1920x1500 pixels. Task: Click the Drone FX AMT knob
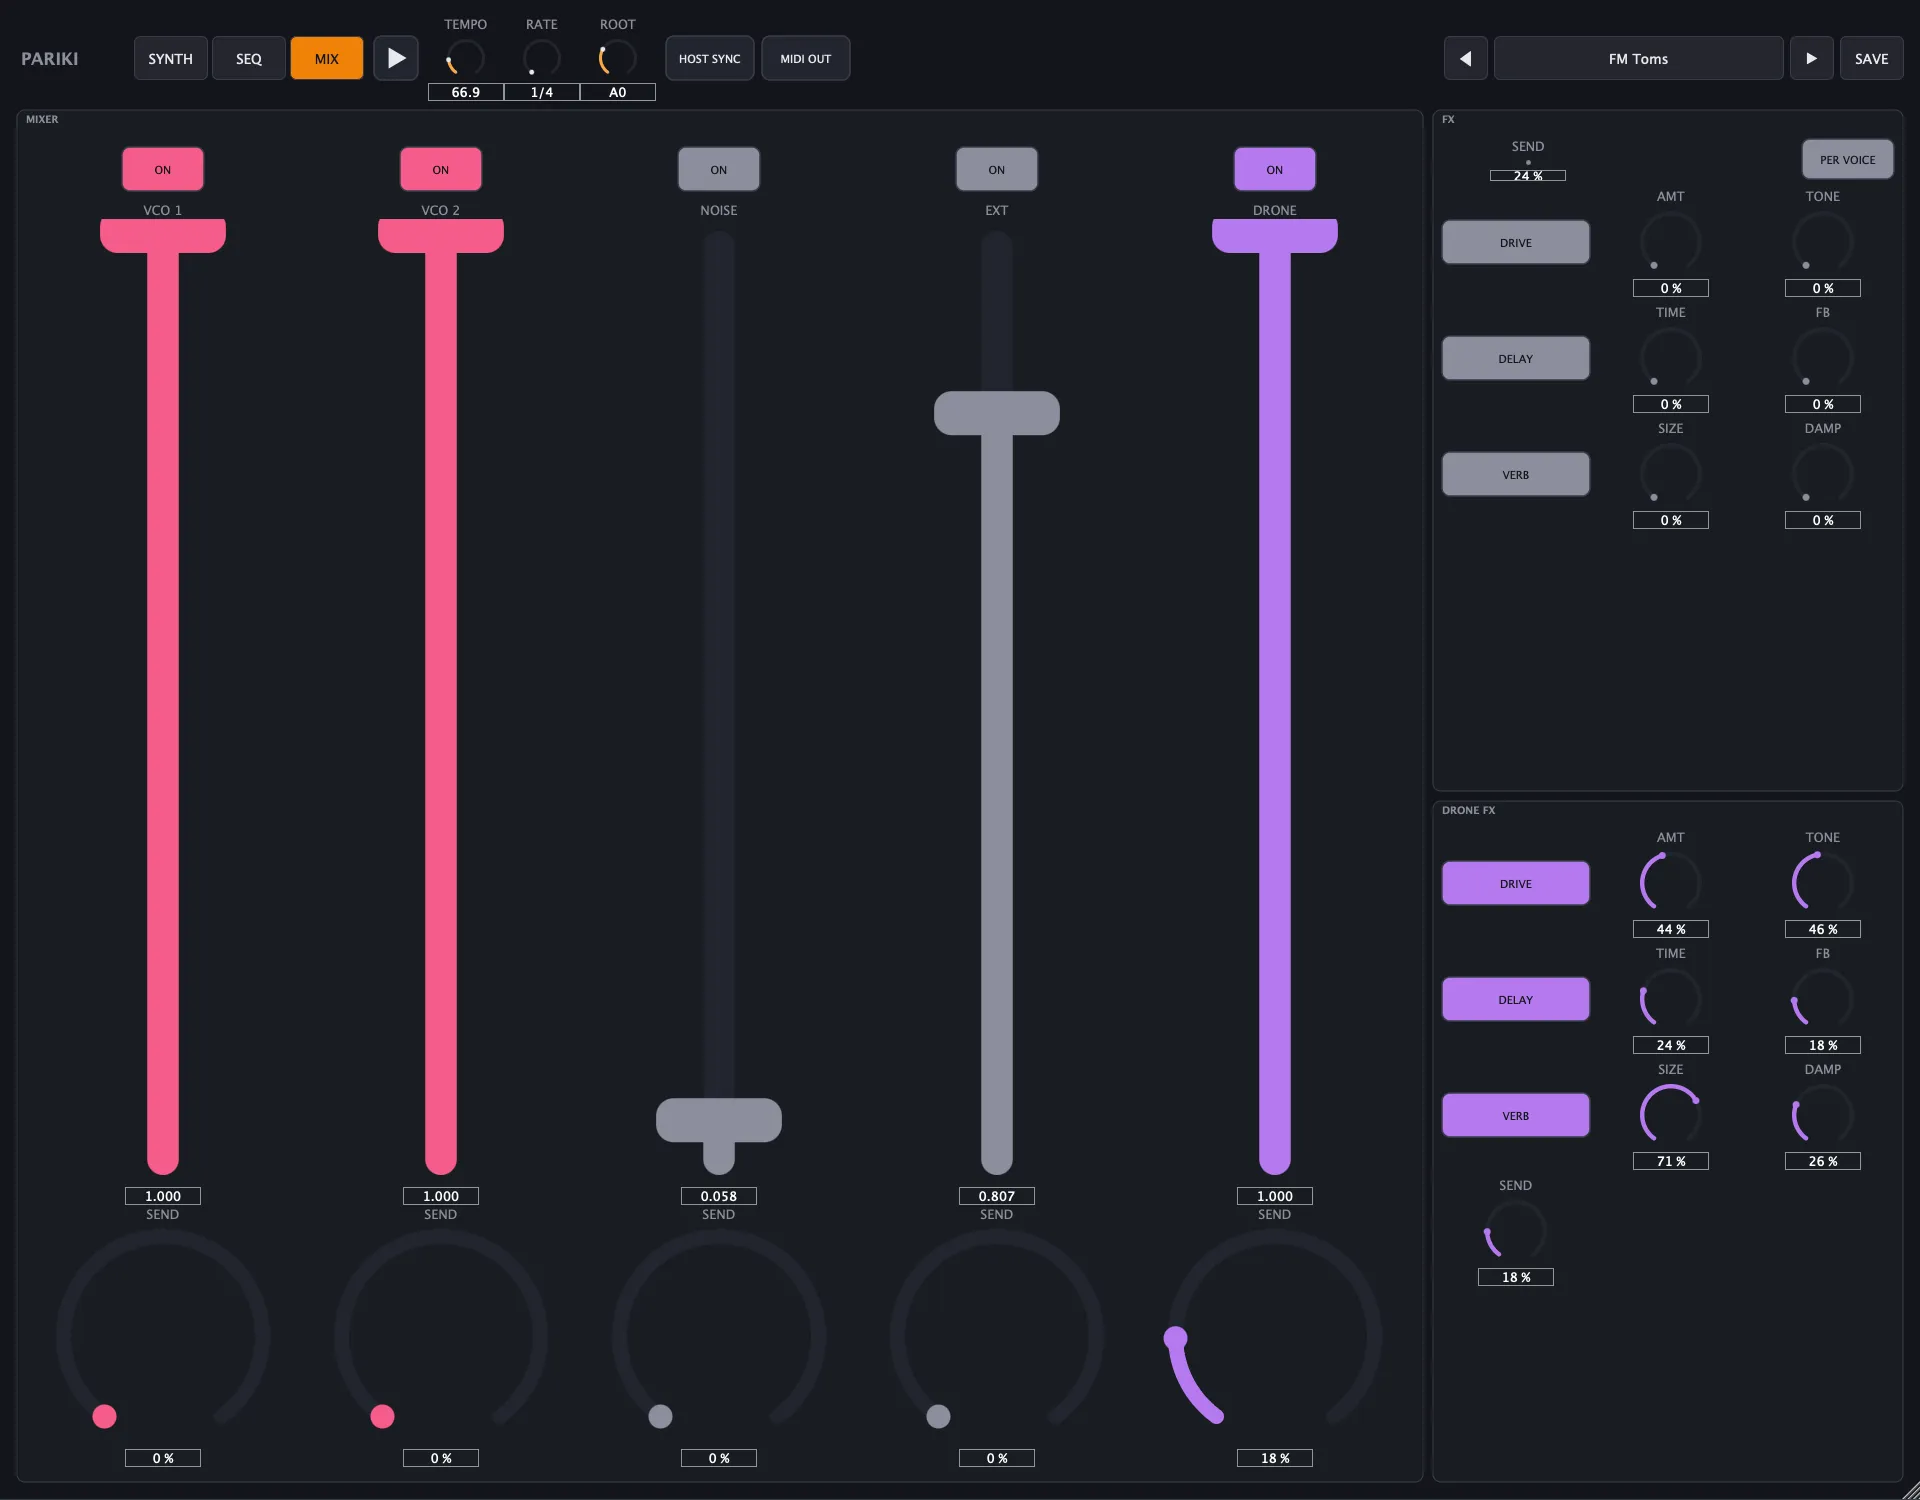click(x=1670, y=883)
